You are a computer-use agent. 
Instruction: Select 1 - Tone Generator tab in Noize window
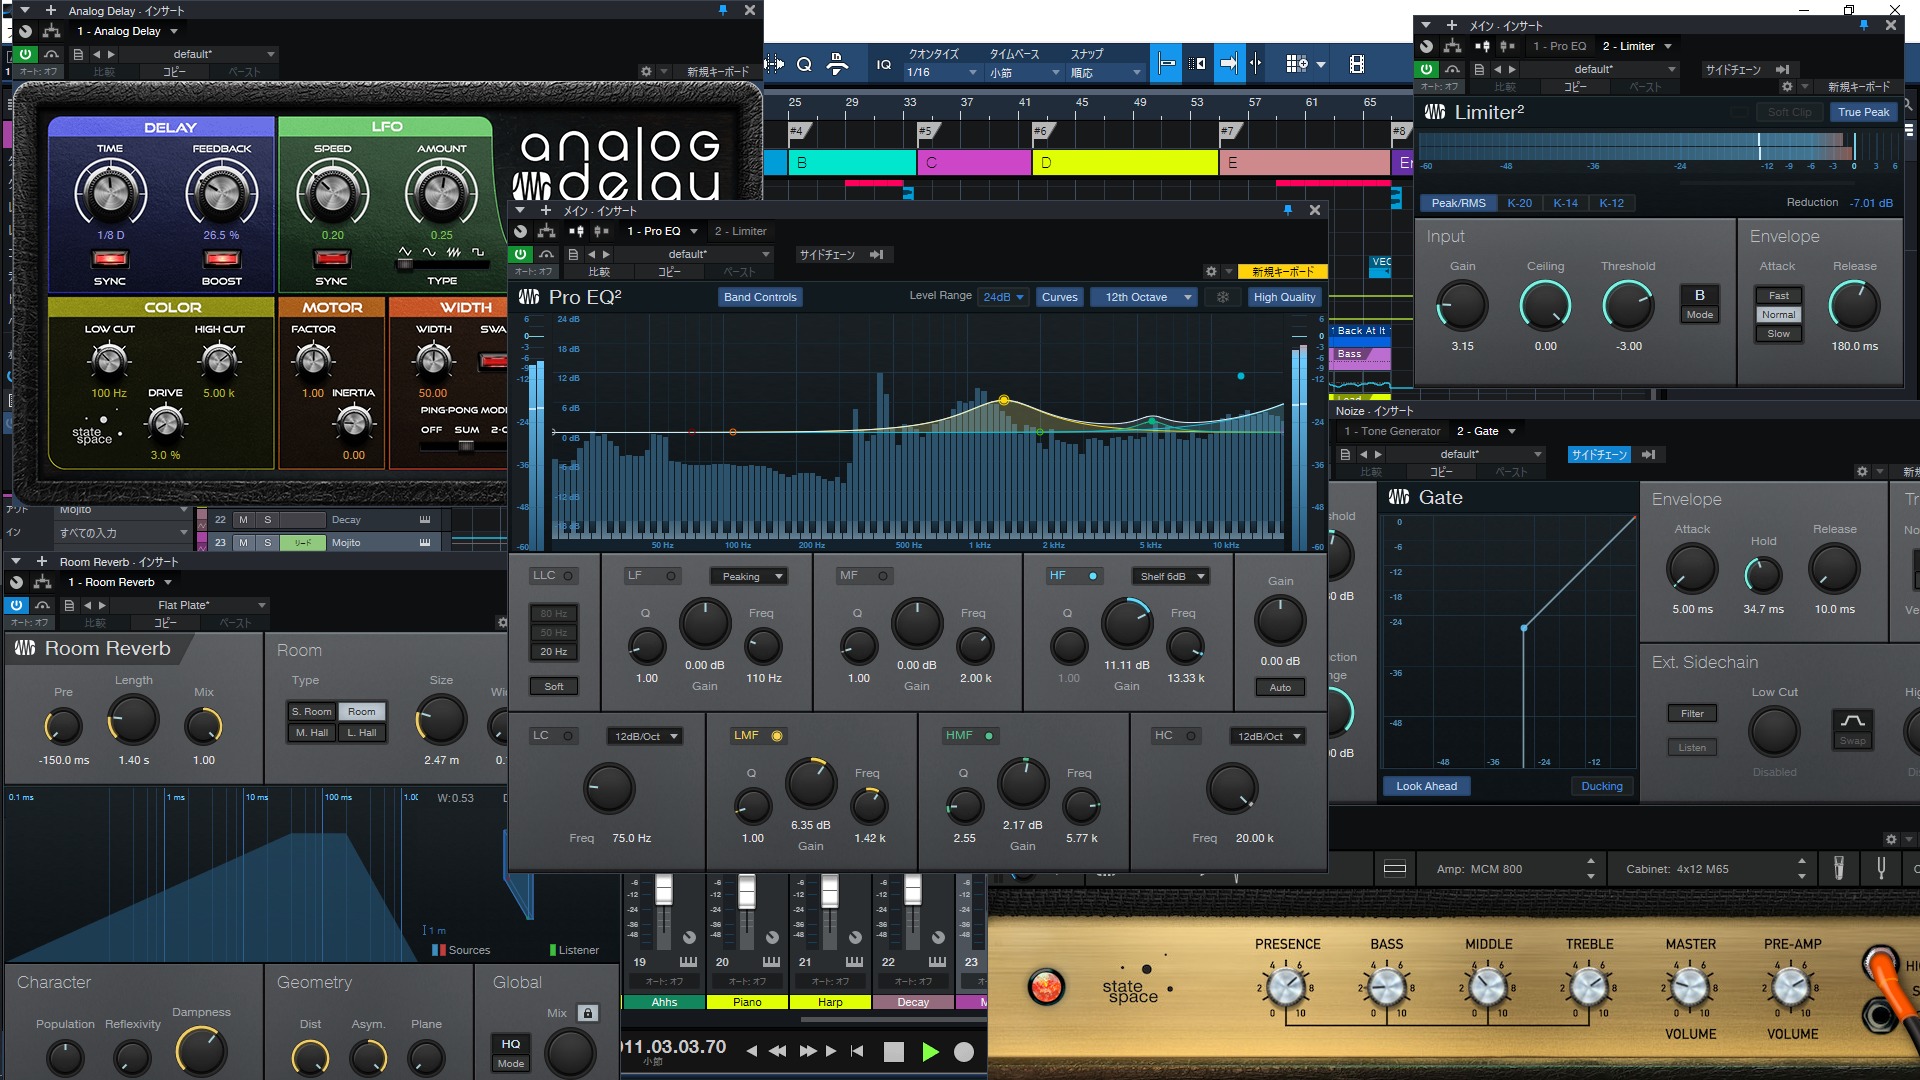1392,431
